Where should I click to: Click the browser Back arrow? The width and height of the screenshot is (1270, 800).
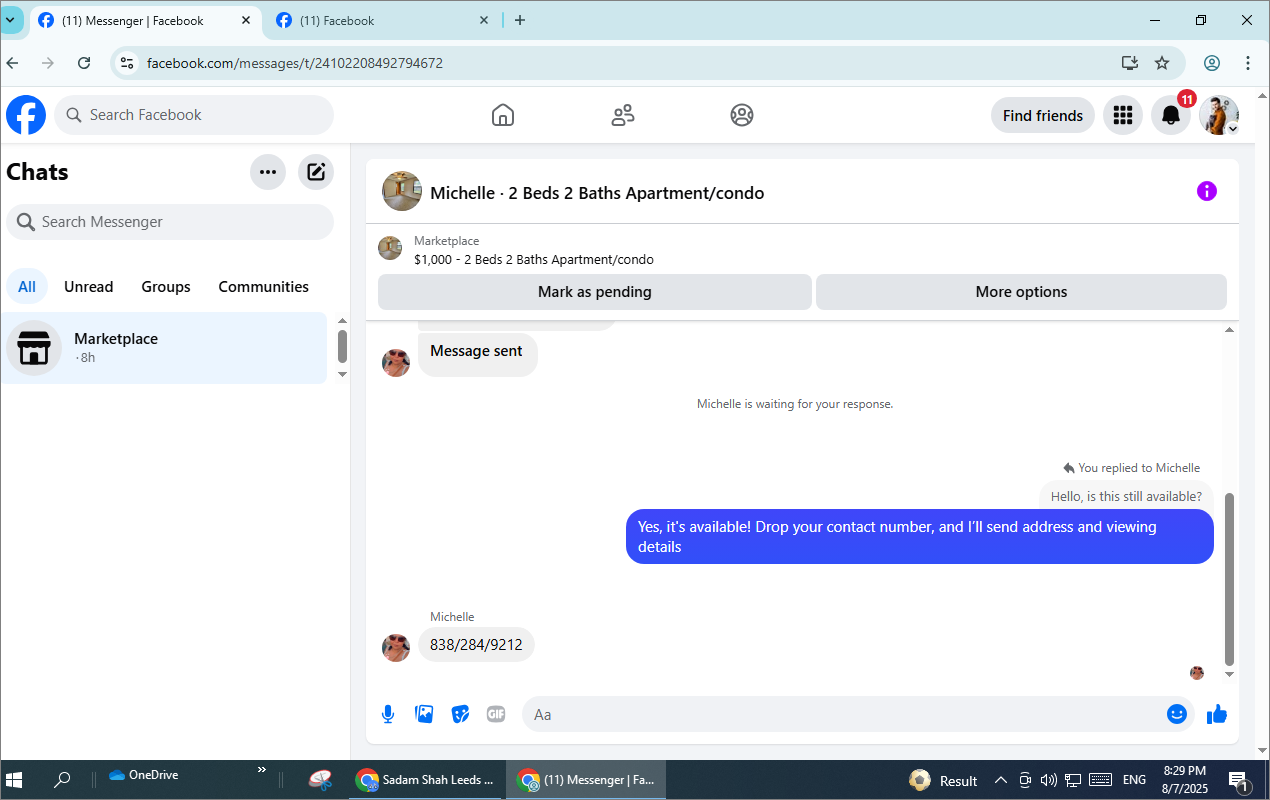click(x=13, y=63)
